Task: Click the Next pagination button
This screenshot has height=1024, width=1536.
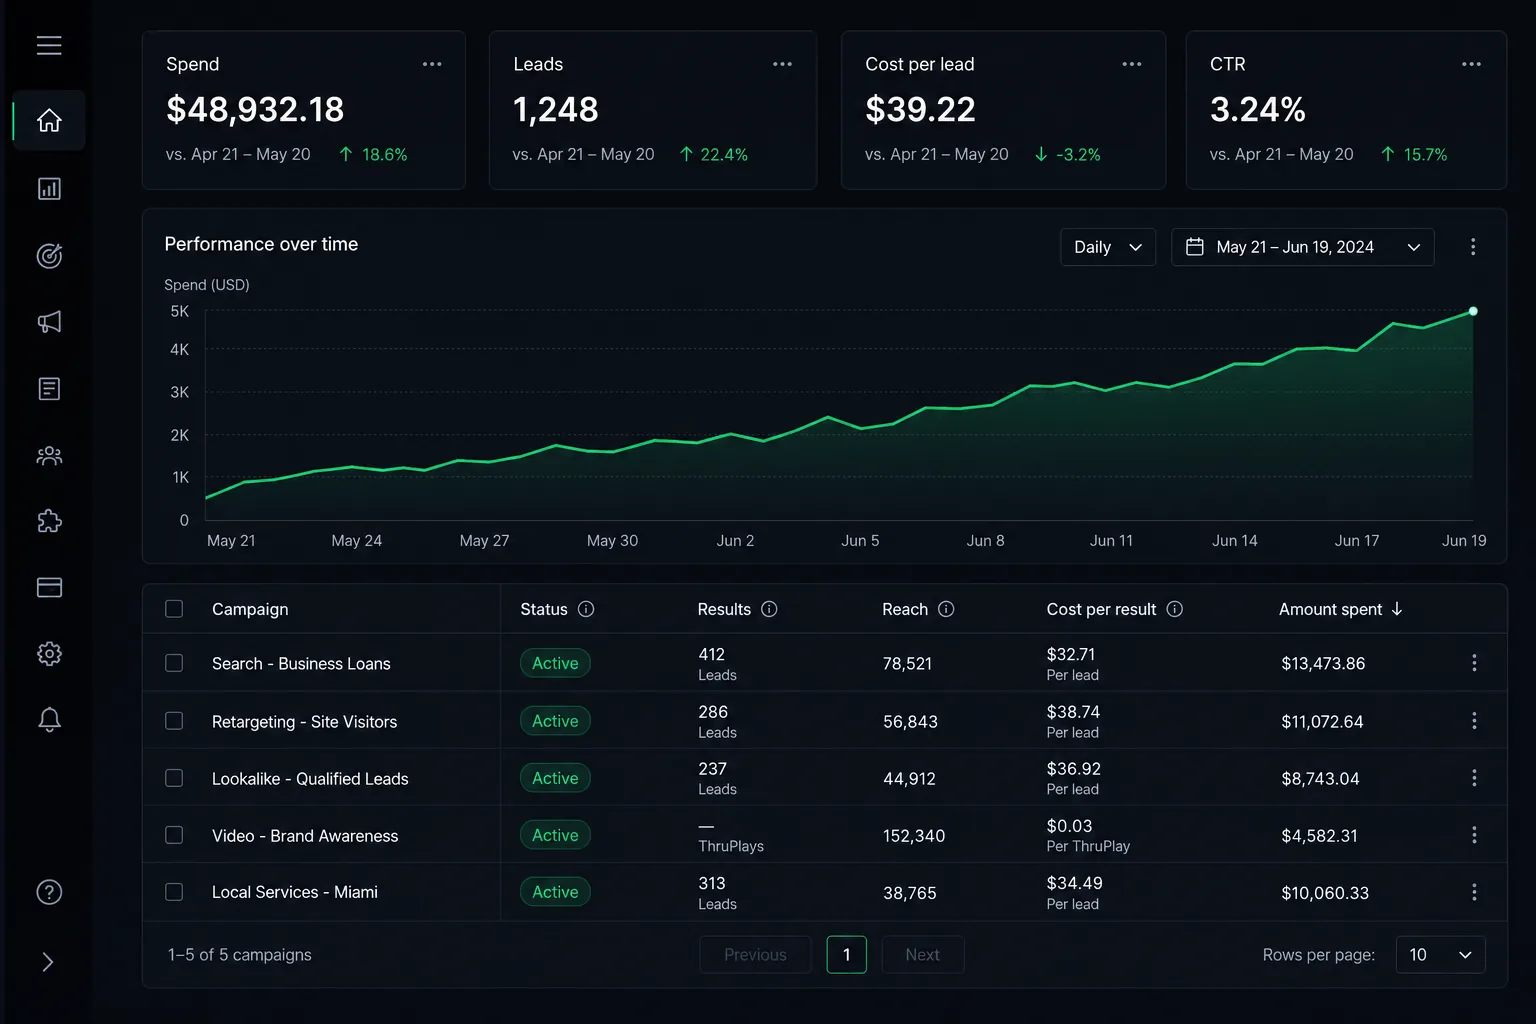Action: point(922,955)
